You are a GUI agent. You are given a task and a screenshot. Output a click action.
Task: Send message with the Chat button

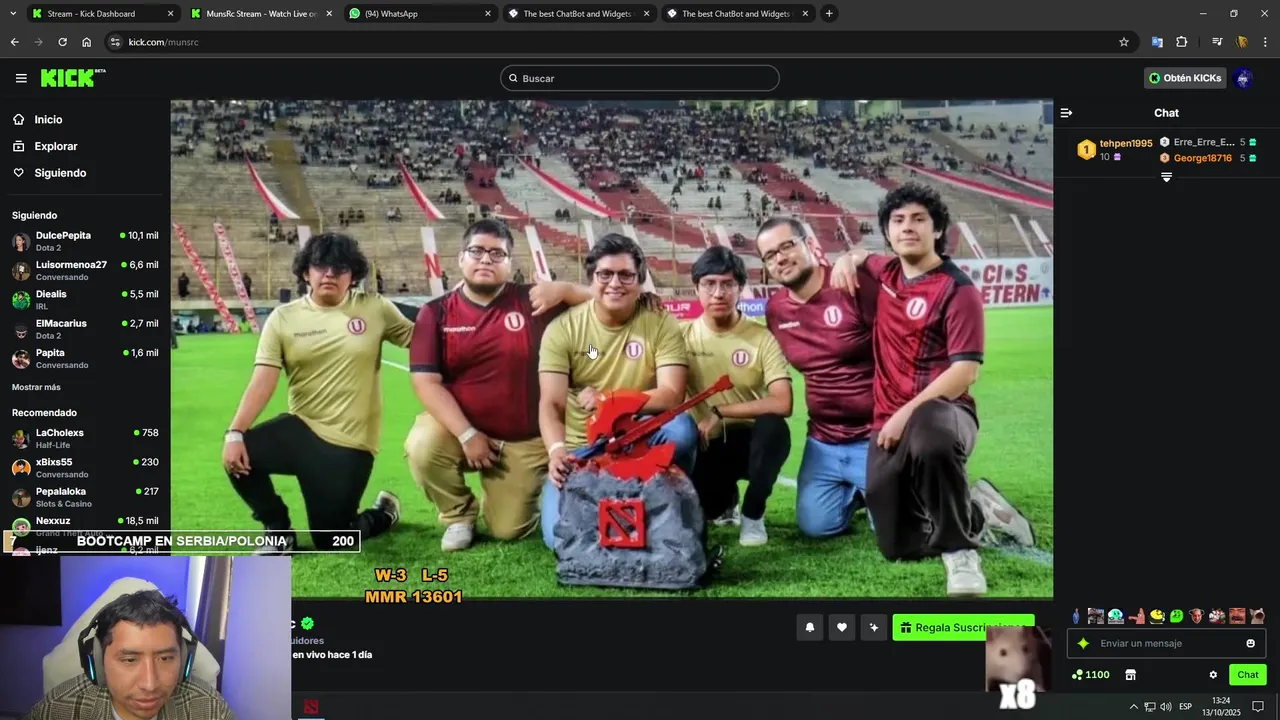(x=1248, y=675)
